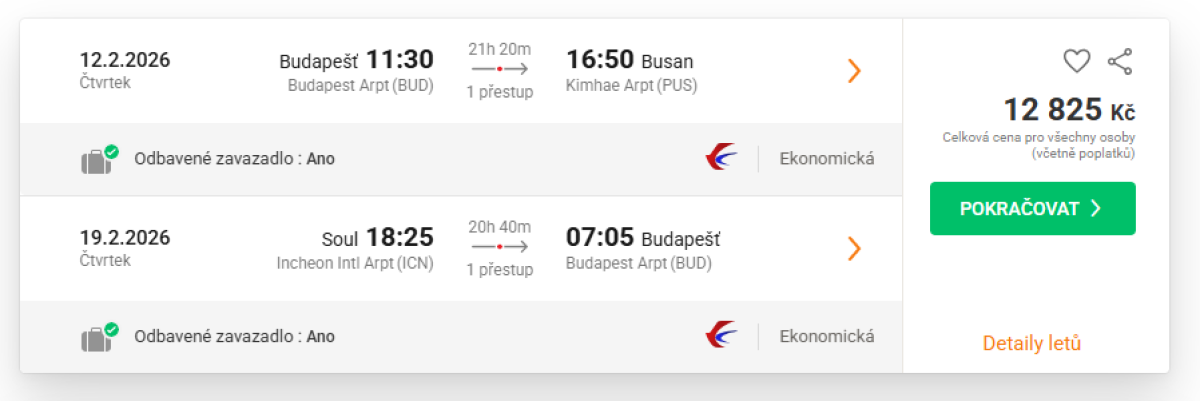Expand the Budapešť to Busan flight chevron
This screenshot has width=1200, height=401.
(854, 71)
